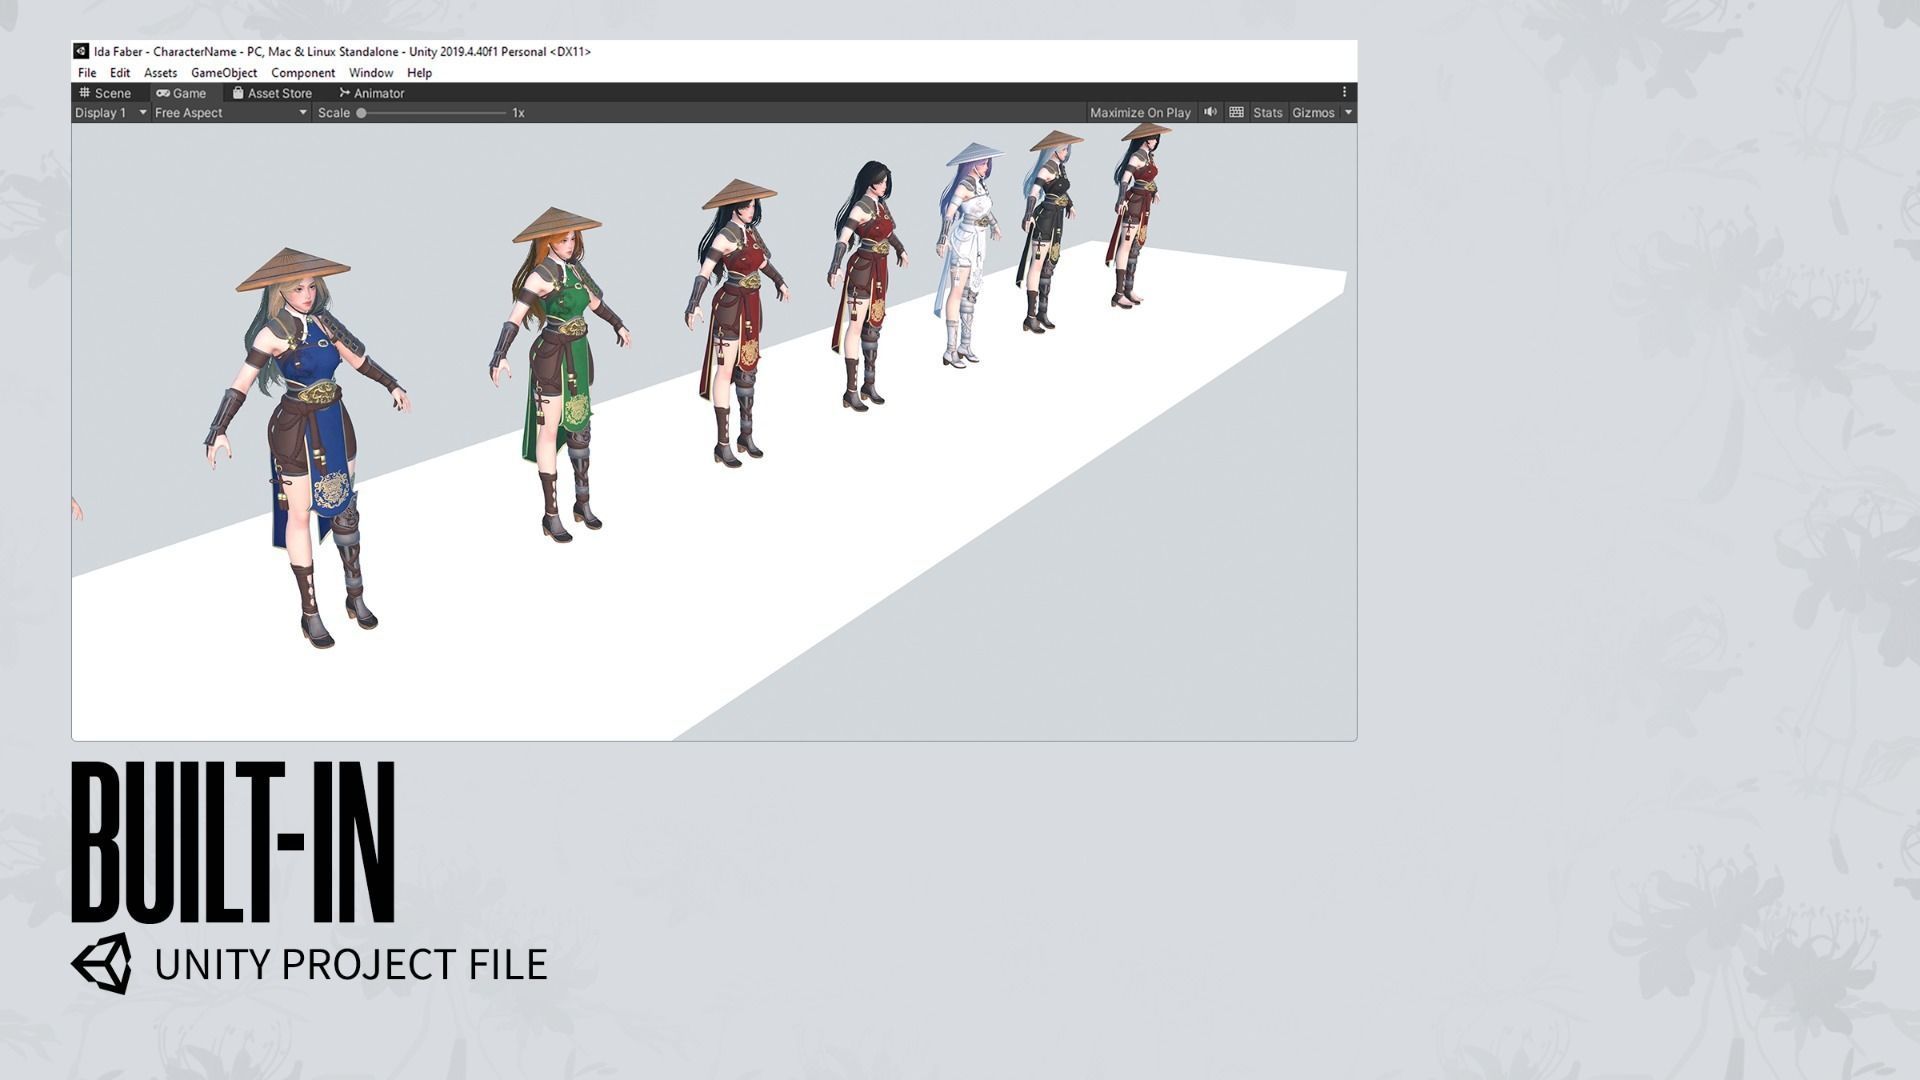Click the Scale slider handle
The width and height of the screenshot is (1920, 1080).
pyautogui.click(x=361, y=113)
